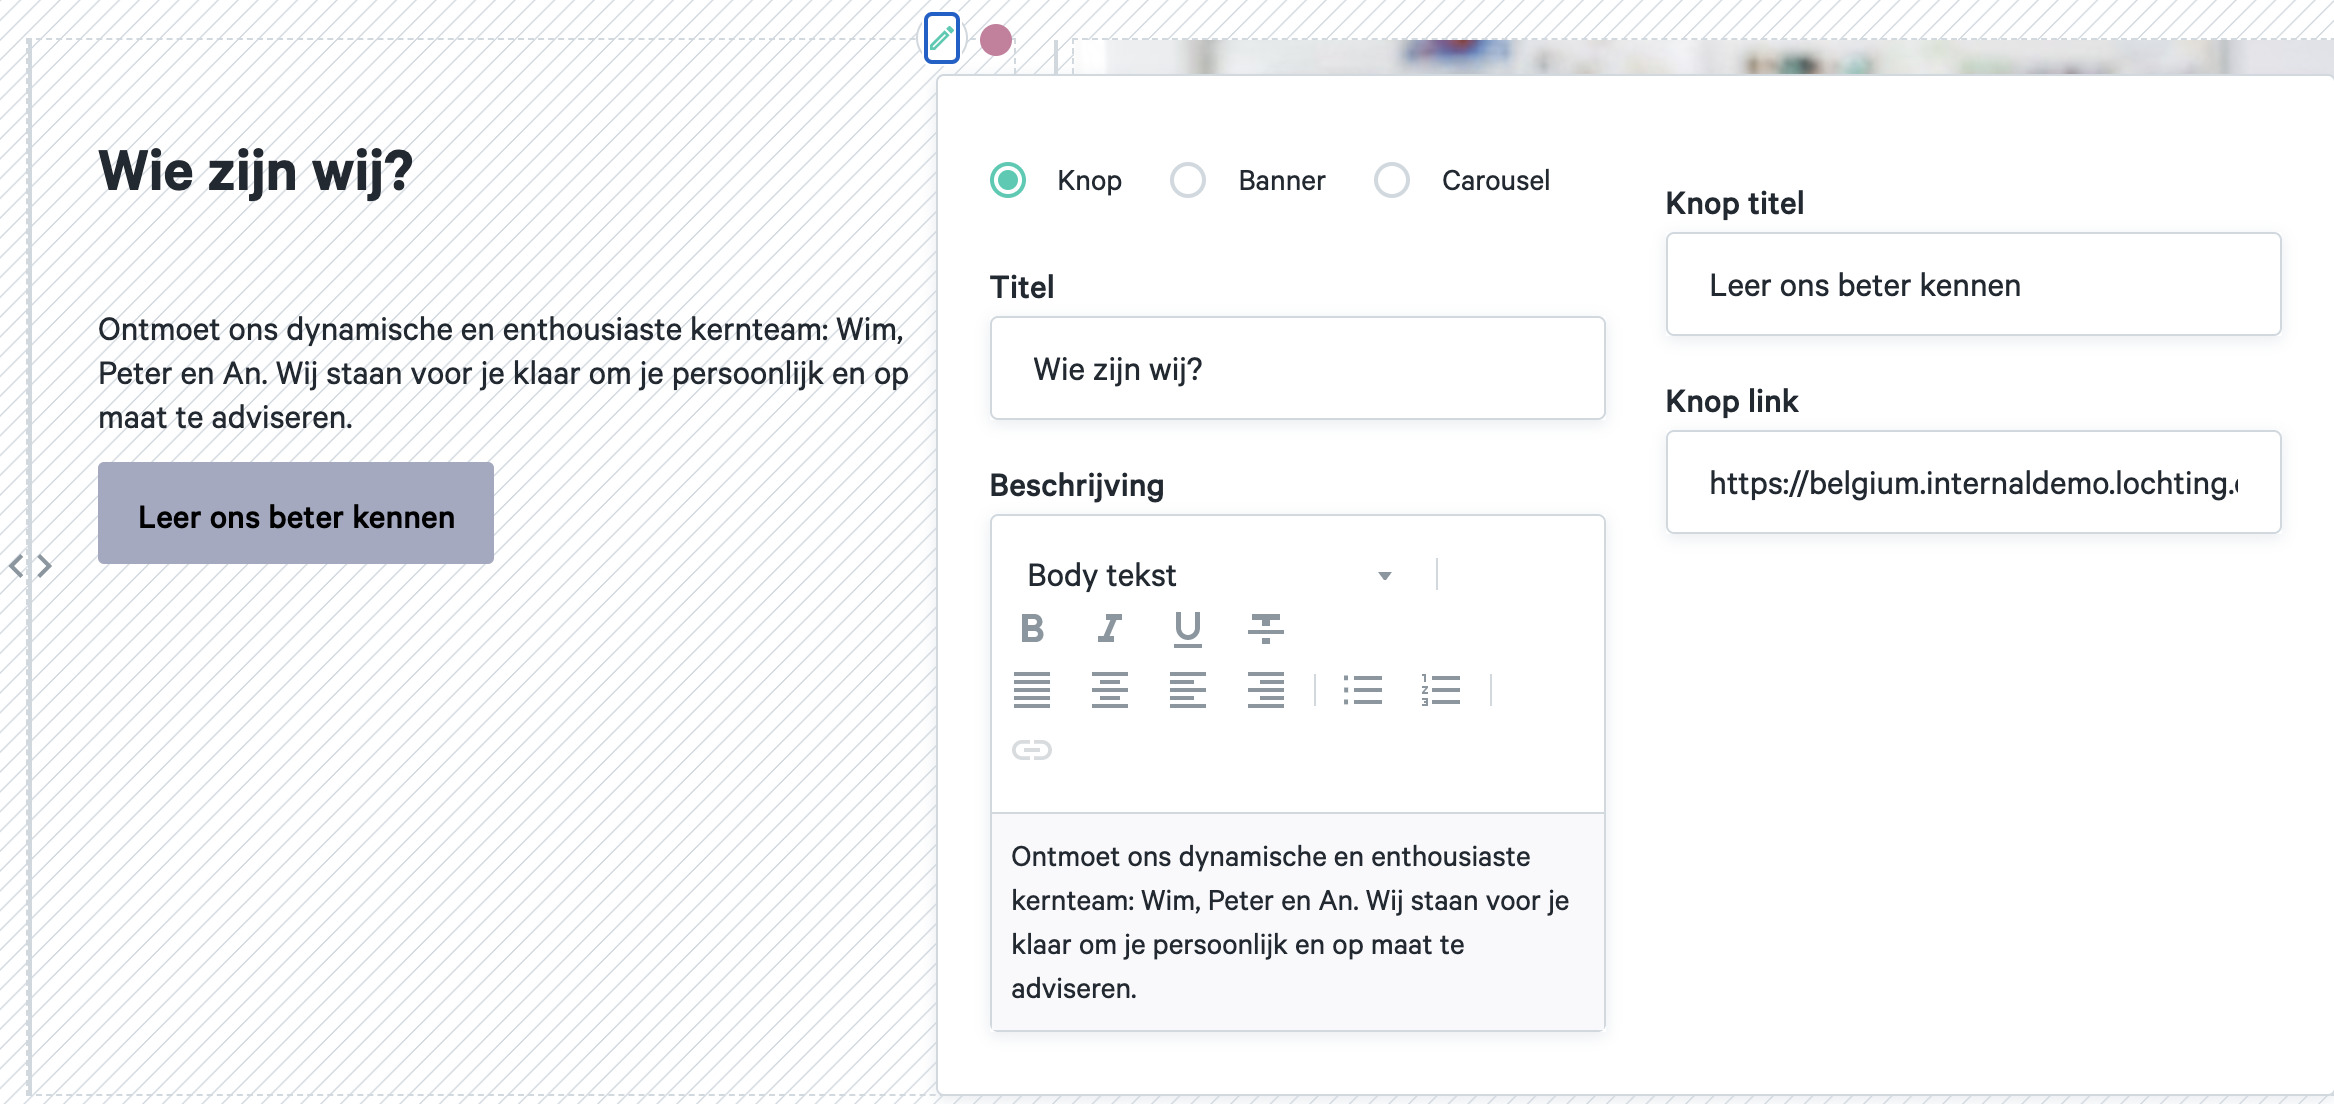Click the Knop link URL field
2334x1104 pixels.
(x=1972, y=483)
